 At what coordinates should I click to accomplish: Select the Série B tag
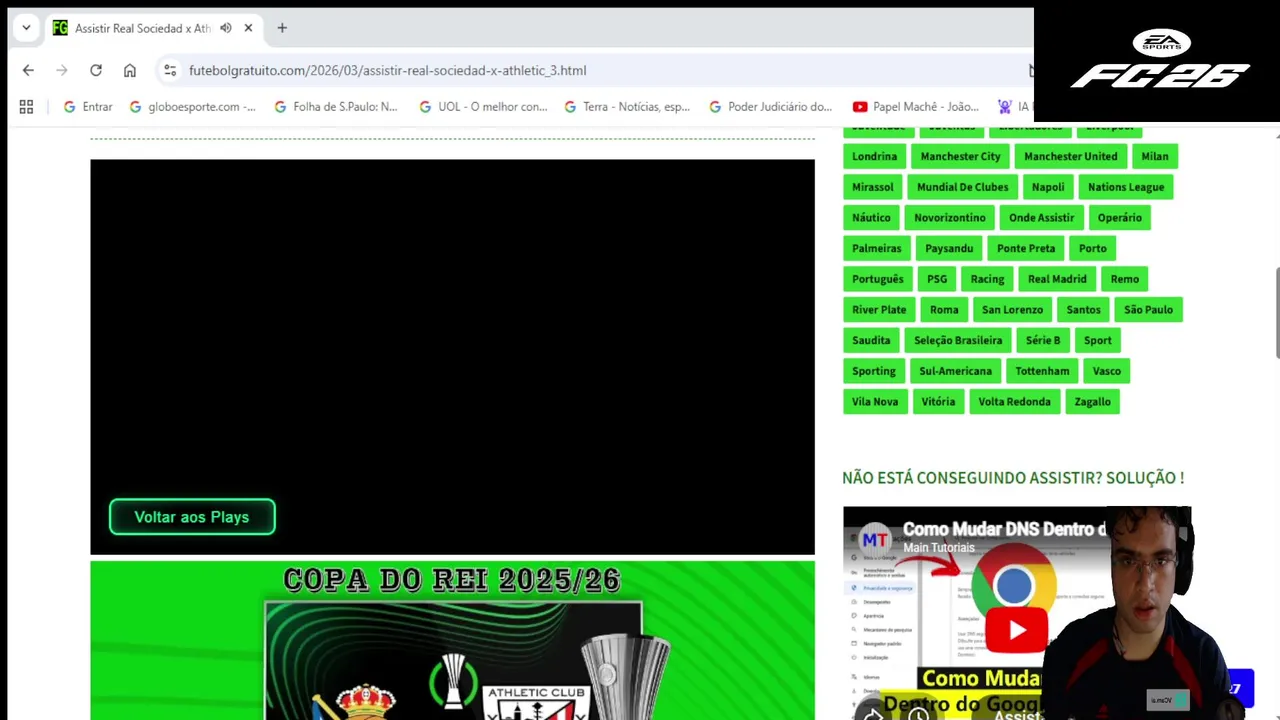(x=1043, y=340)
